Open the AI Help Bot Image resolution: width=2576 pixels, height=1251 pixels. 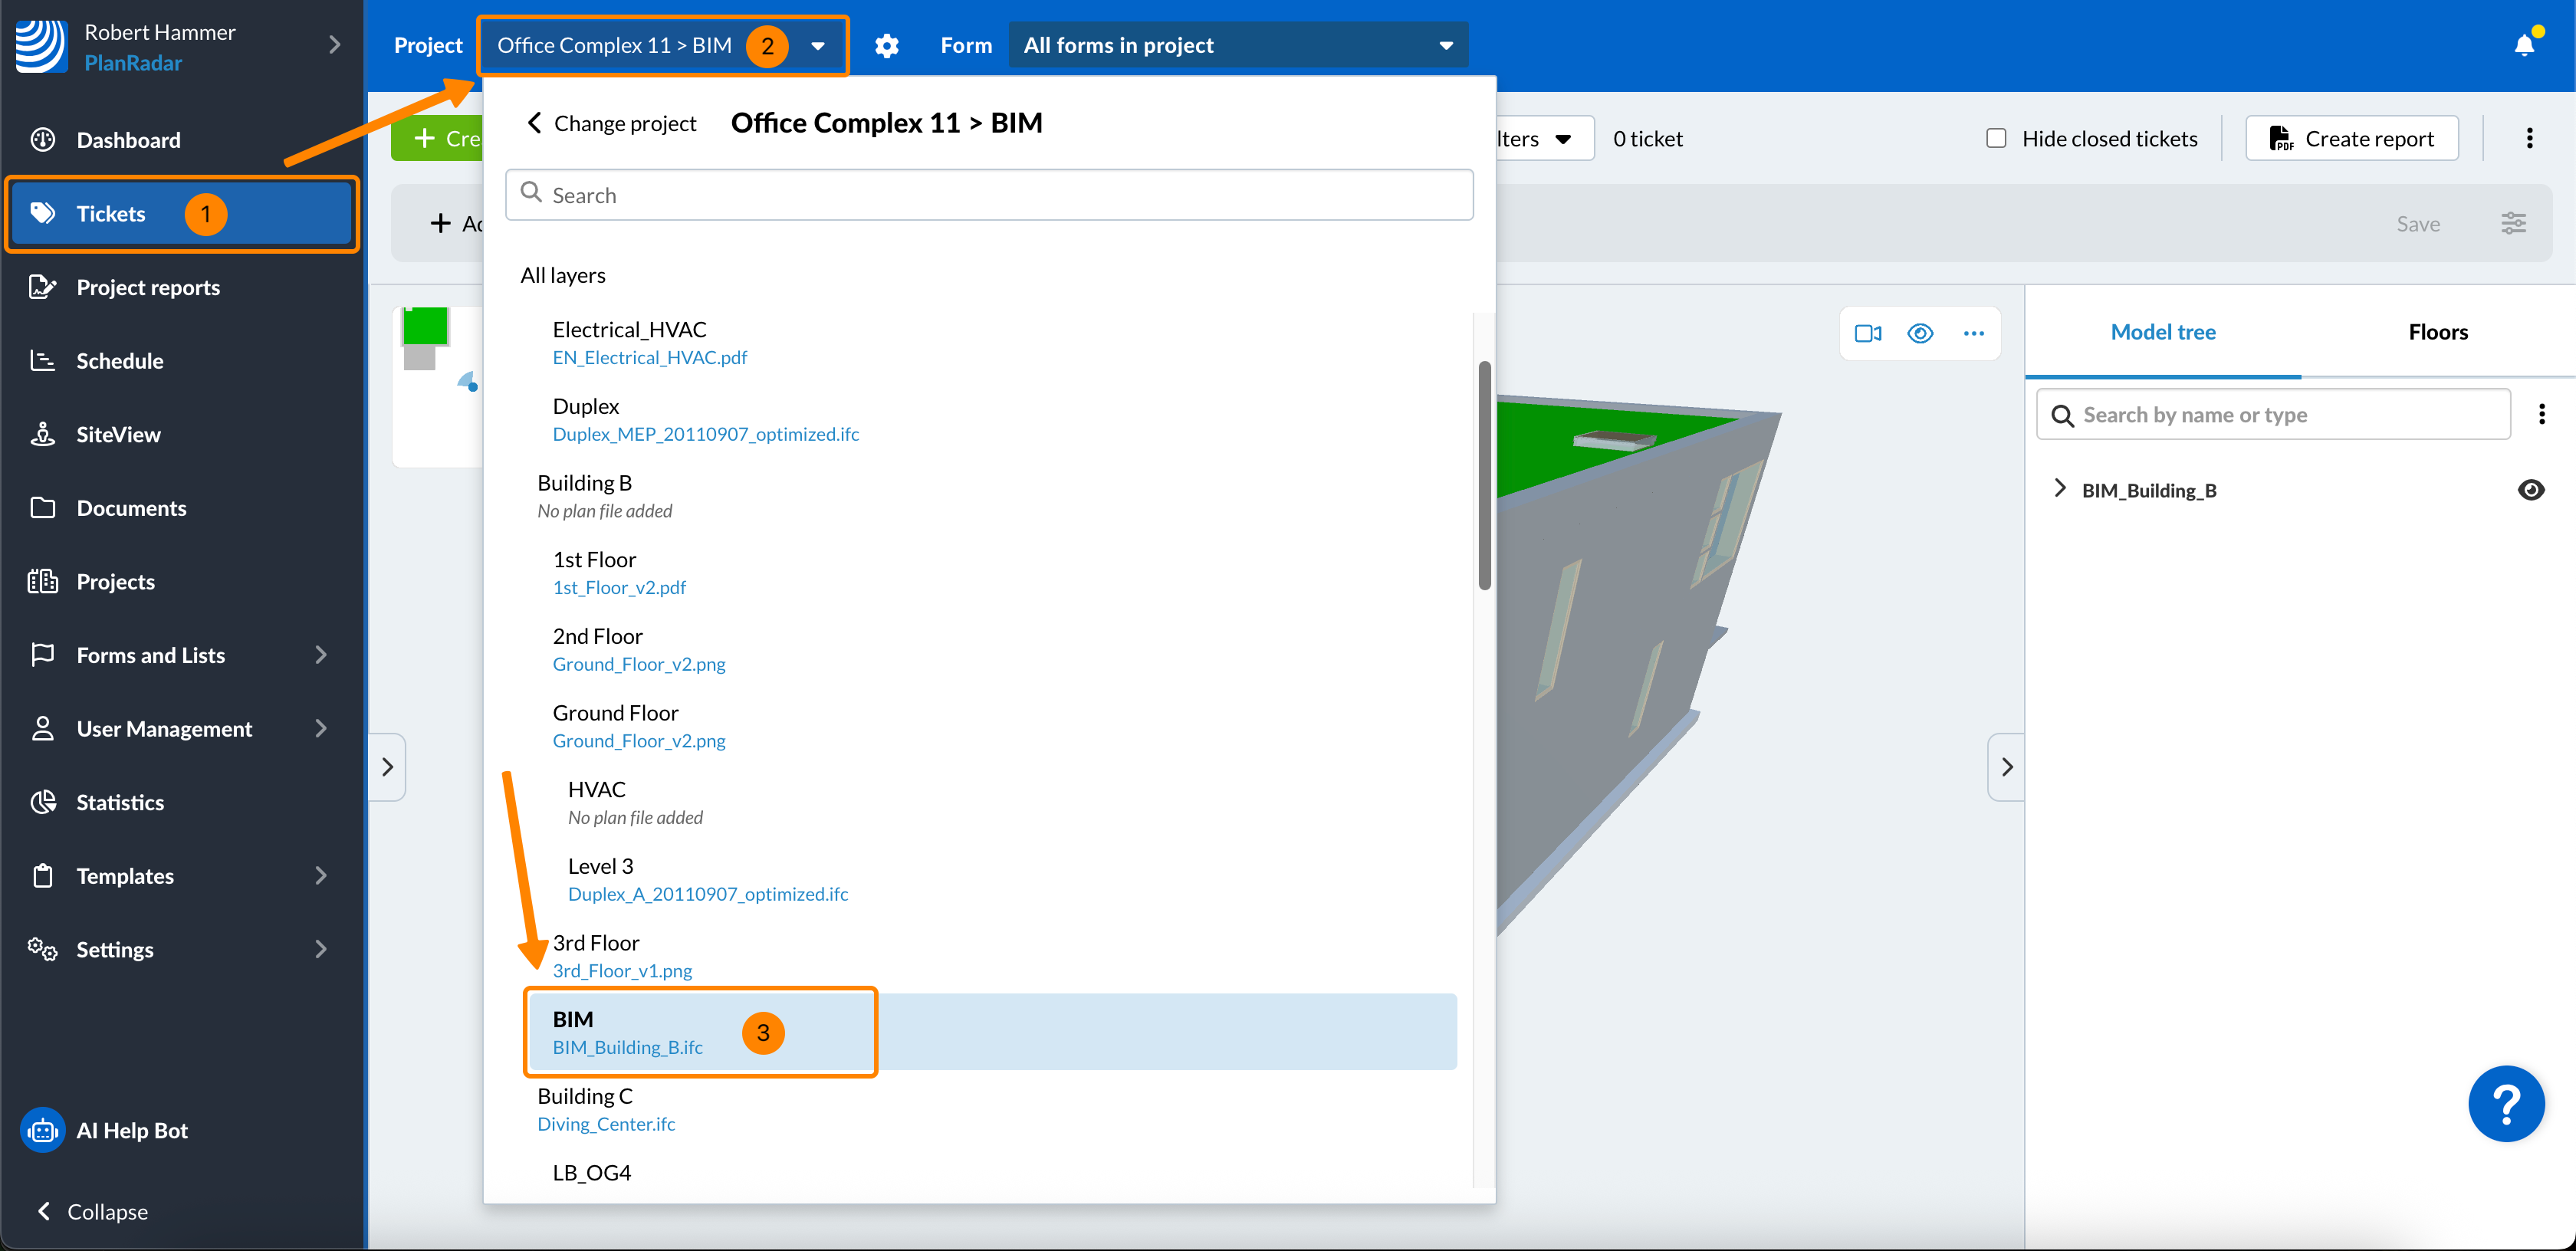point(131,1130)
